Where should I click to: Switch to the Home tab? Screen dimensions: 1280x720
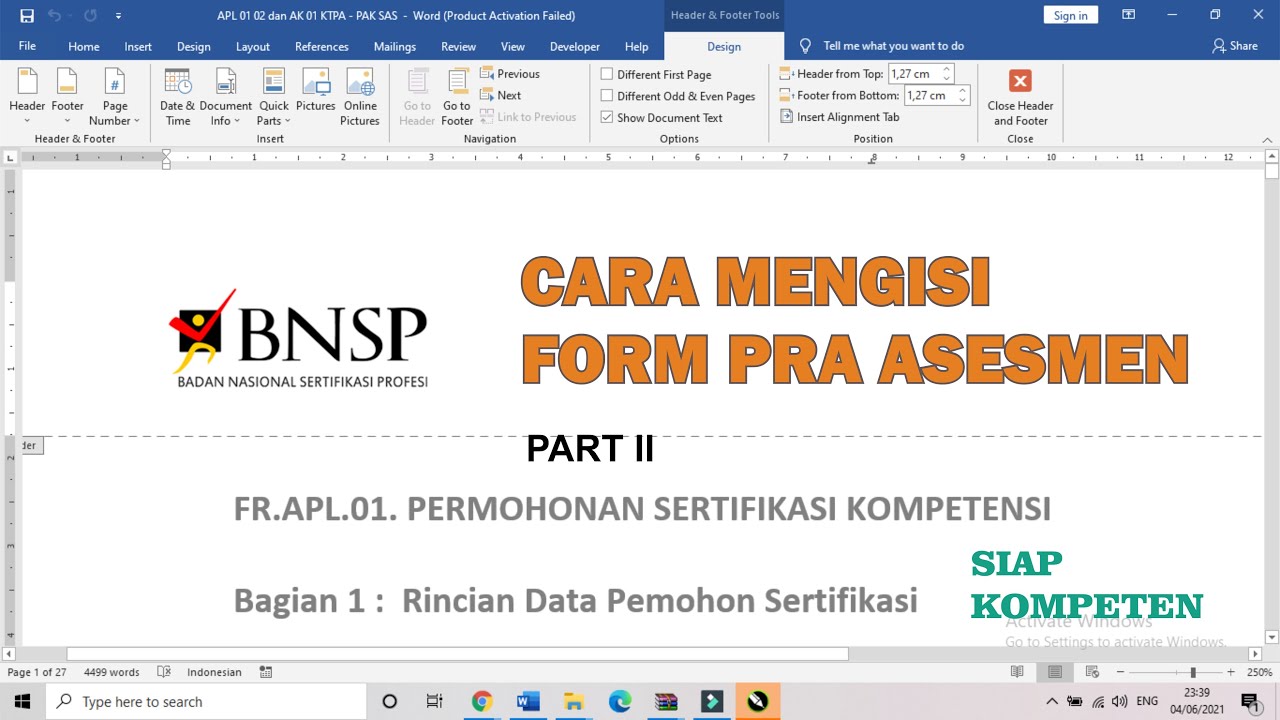[x=83, y=46]
